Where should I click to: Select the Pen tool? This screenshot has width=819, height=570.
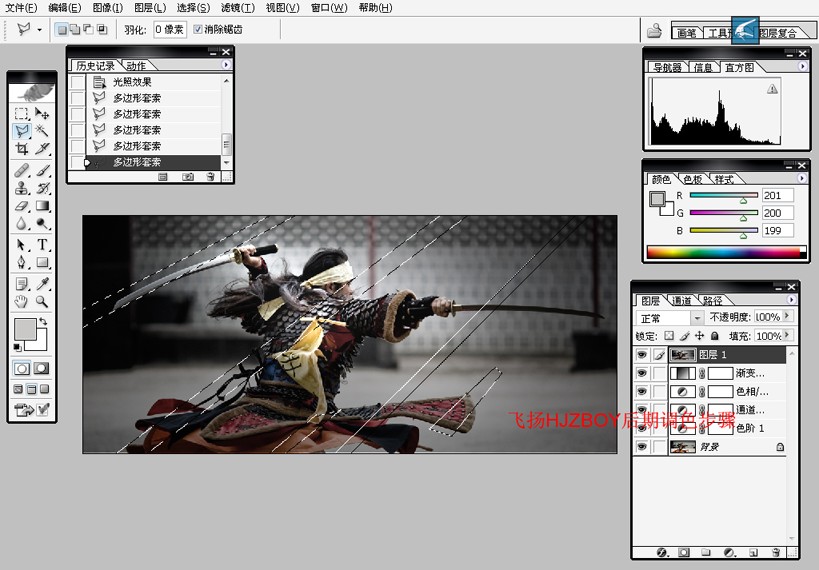point(21,262)
